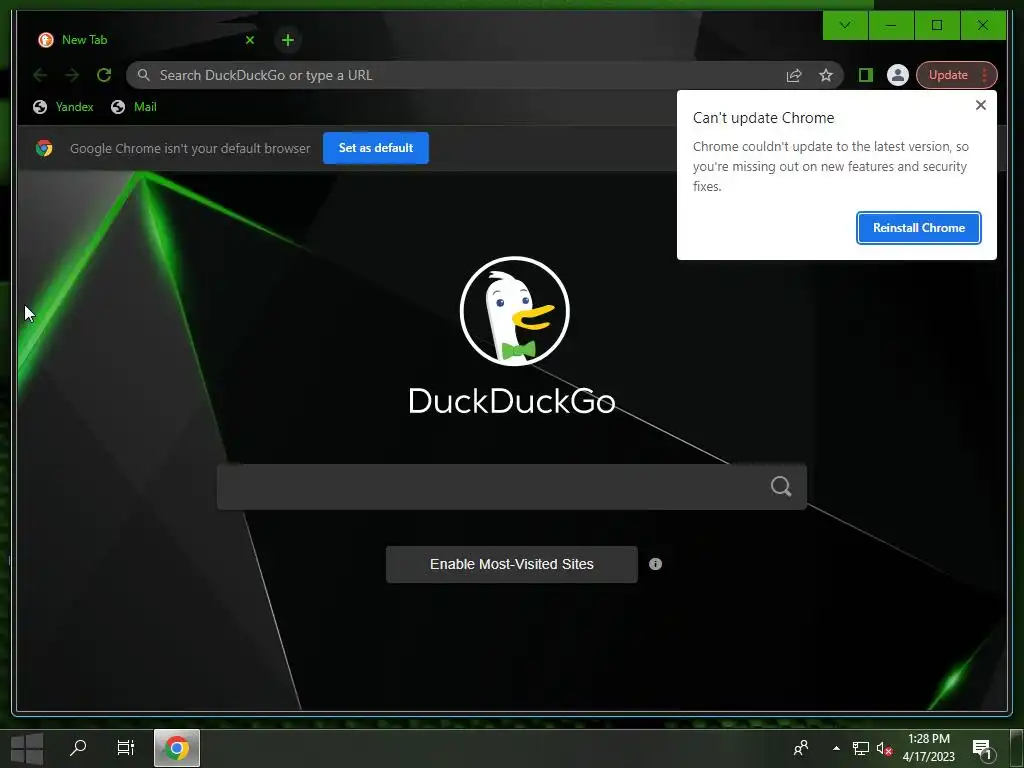The width and height of the screenshot is (1024, 768).
Task: Go forward with the forward arrow
Action: tap(72, 75)
